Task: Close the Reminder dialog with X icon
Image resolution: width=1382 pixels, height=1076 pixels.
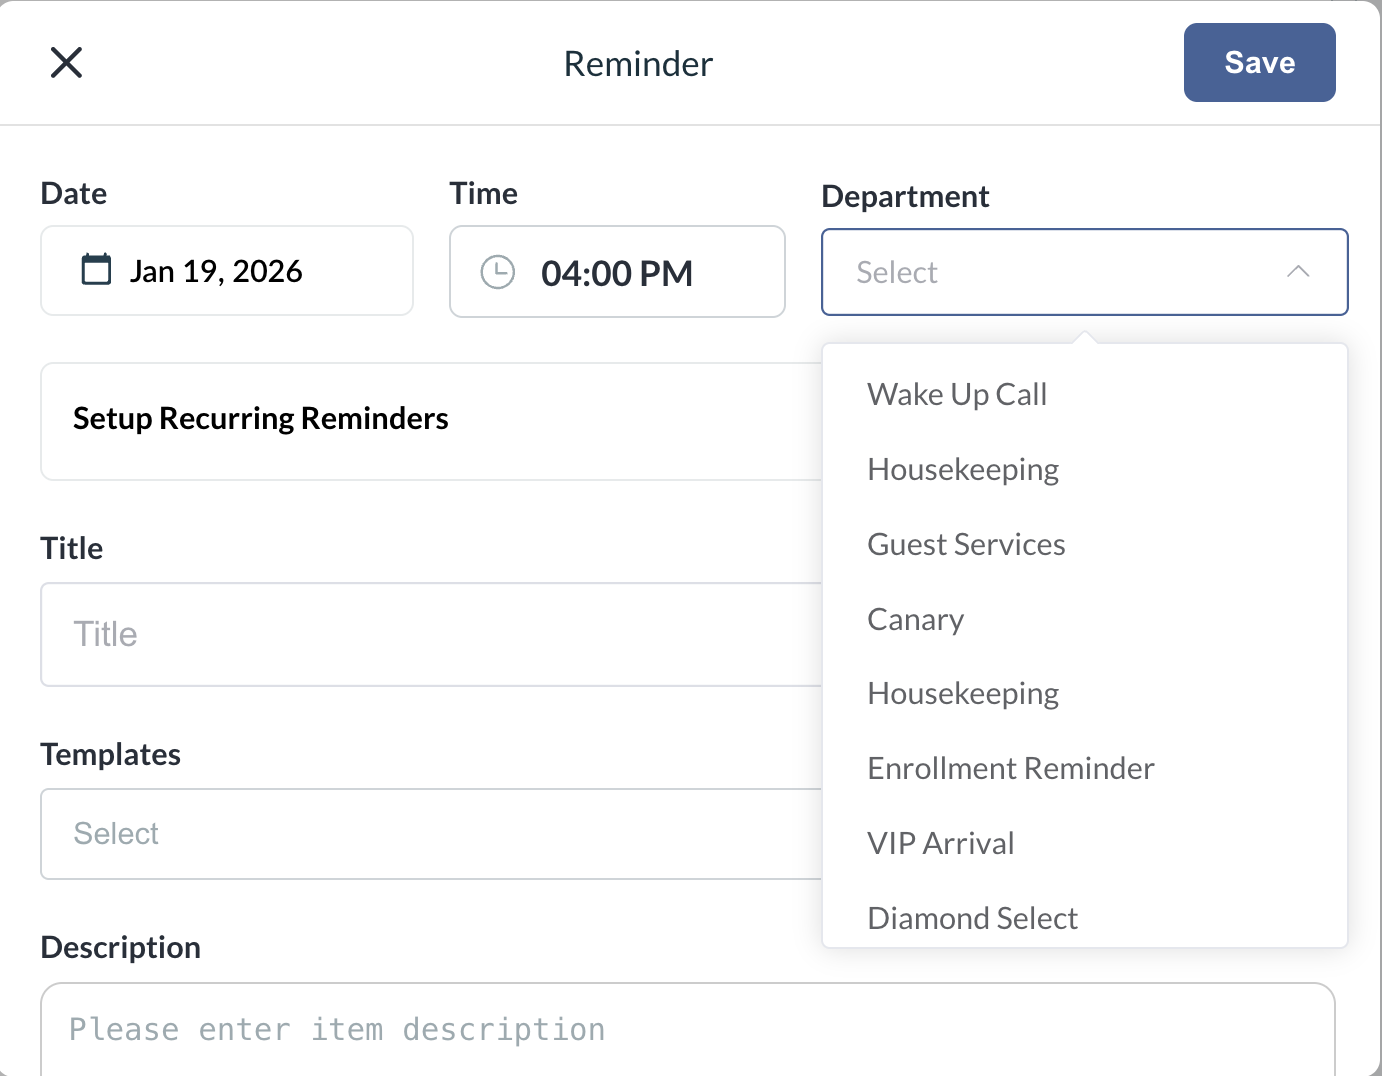Action: coord(66,63)
